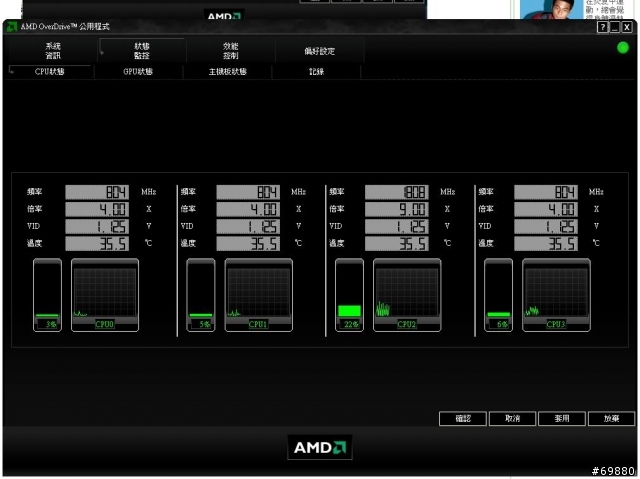
Task: Open the 偏好設定 tab
Action: coord(320,51)
